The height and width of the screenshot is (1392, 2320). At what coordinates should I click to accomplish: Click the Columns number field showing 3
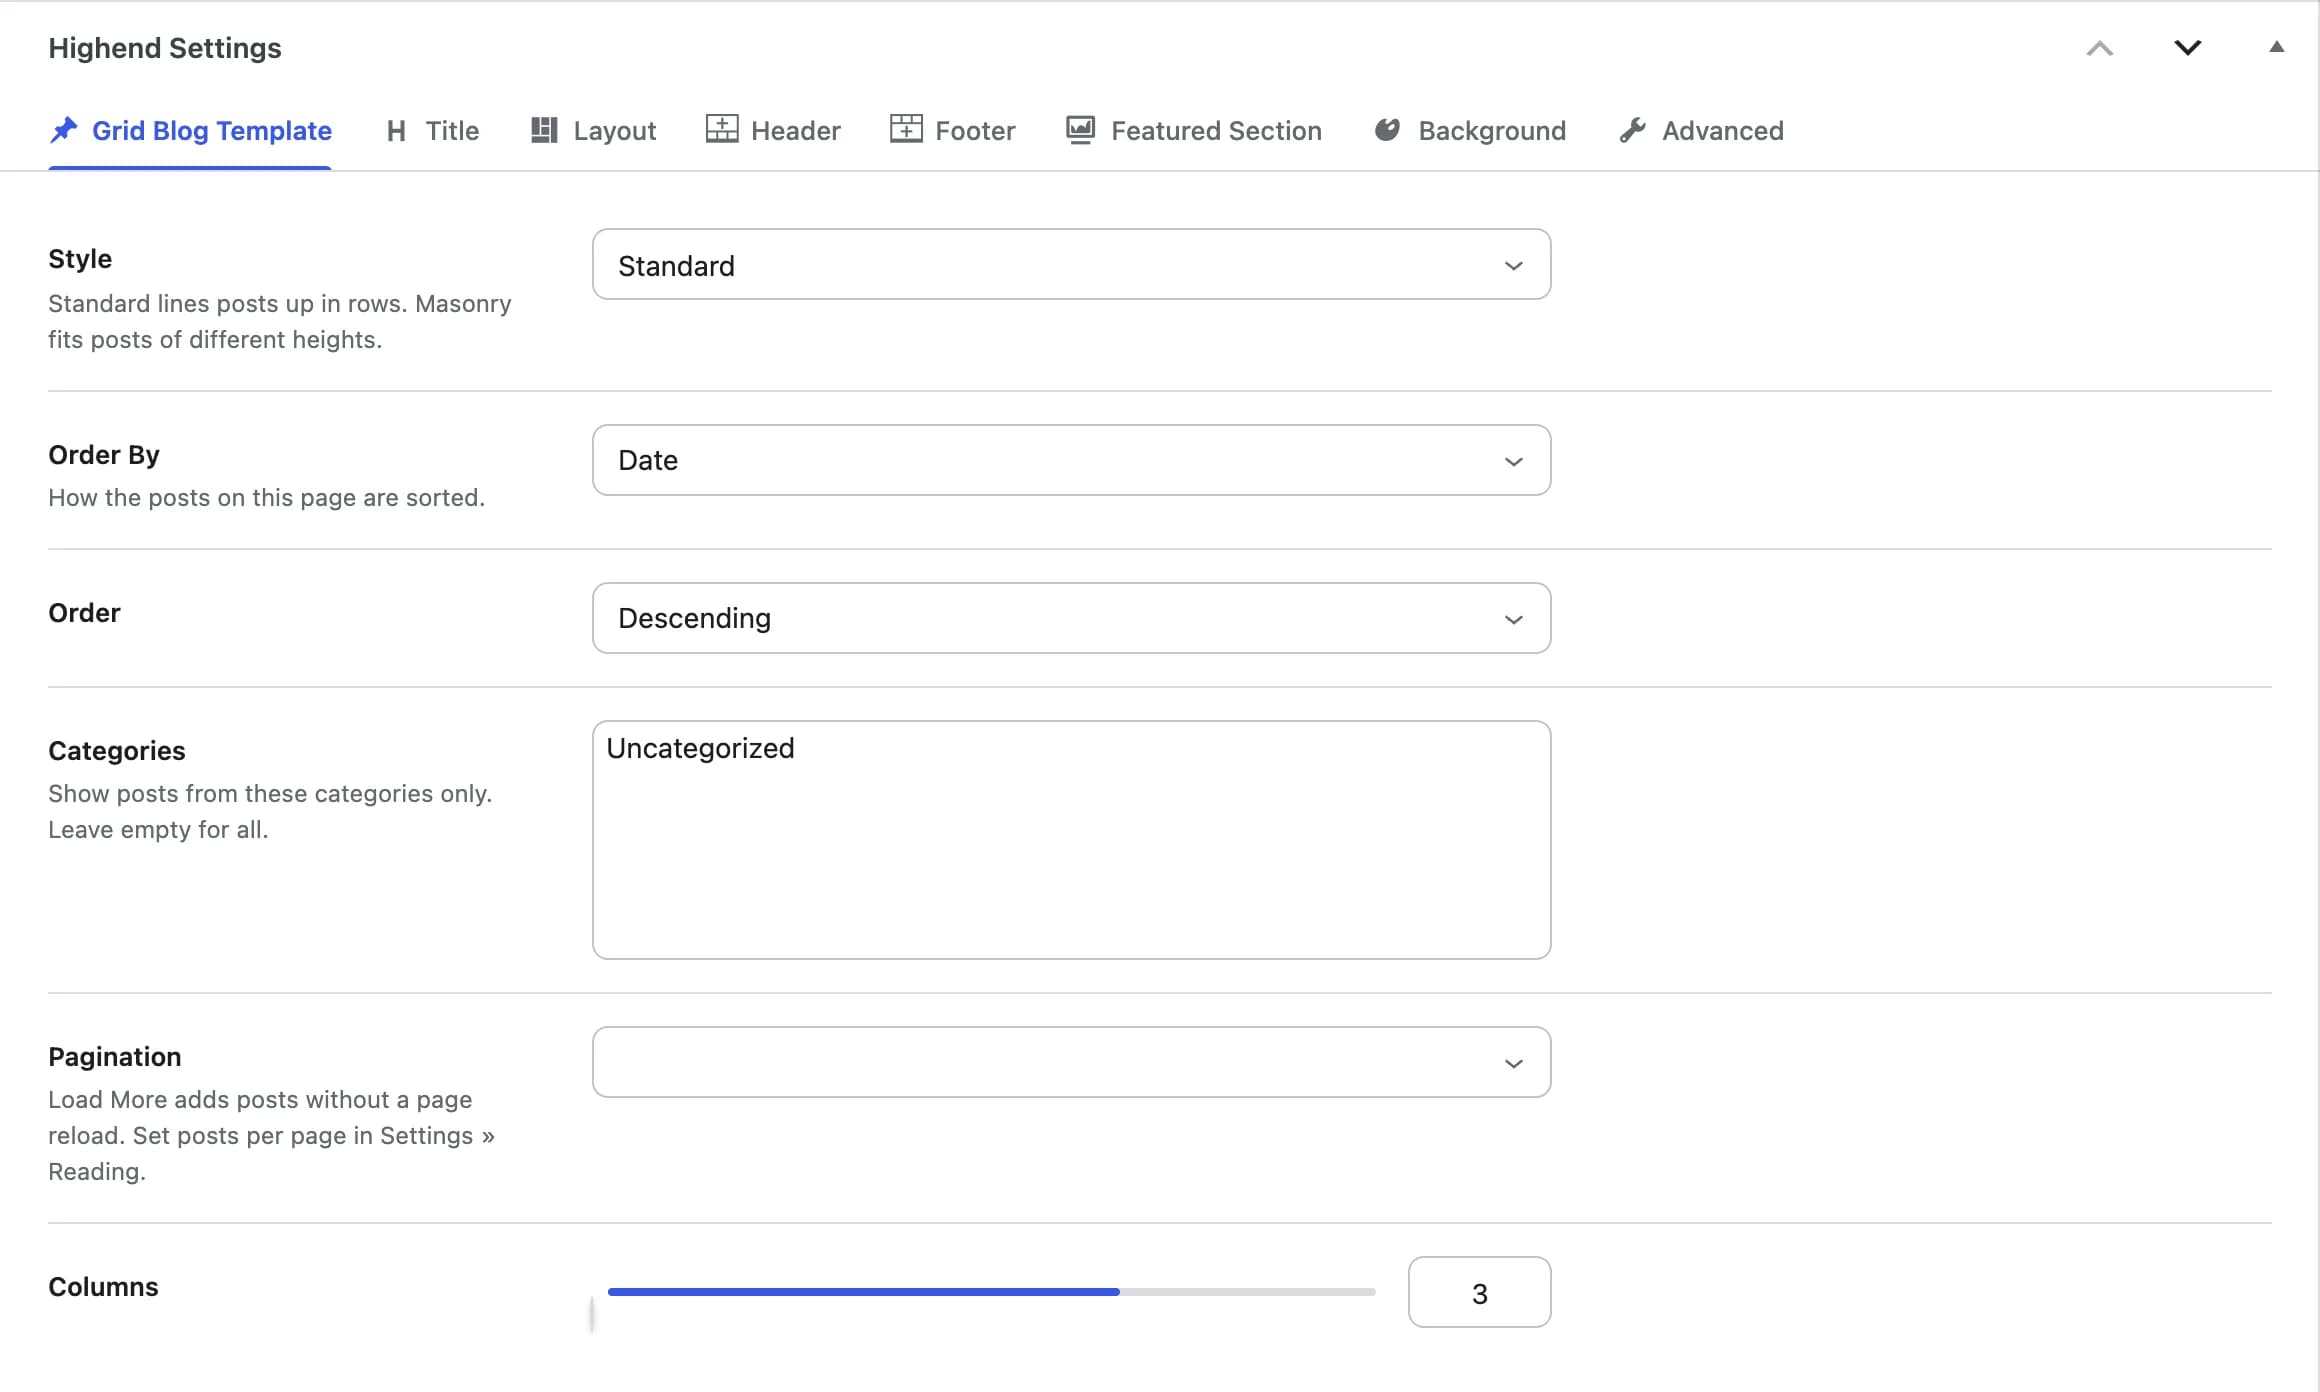point(1480,1292)
